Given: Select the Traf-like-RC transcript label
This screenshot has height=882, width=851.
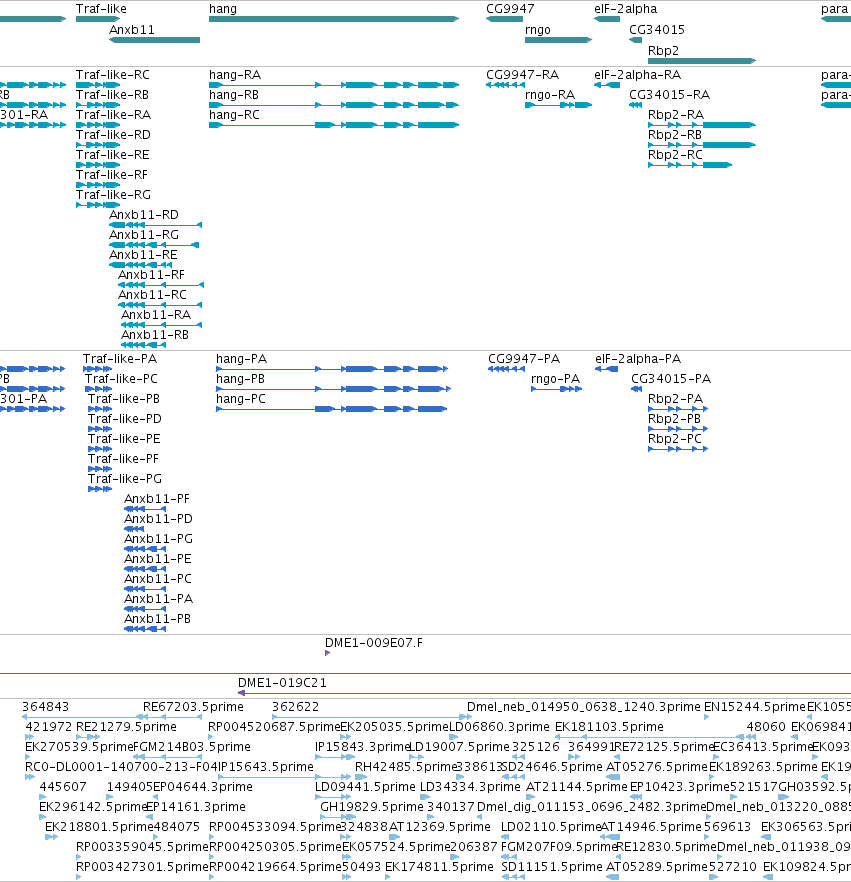Looking at the screenshot, I should point(112,75).
